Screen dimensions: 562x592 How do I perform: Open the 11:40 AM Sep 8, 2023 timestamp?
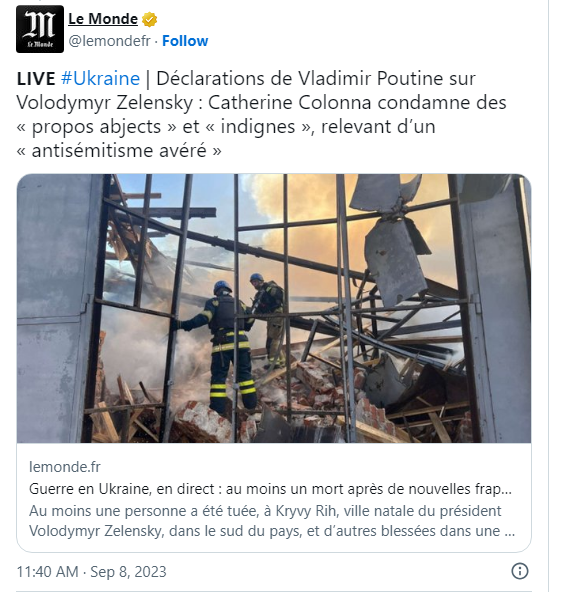pyautogui.click(x=91, y=572)
